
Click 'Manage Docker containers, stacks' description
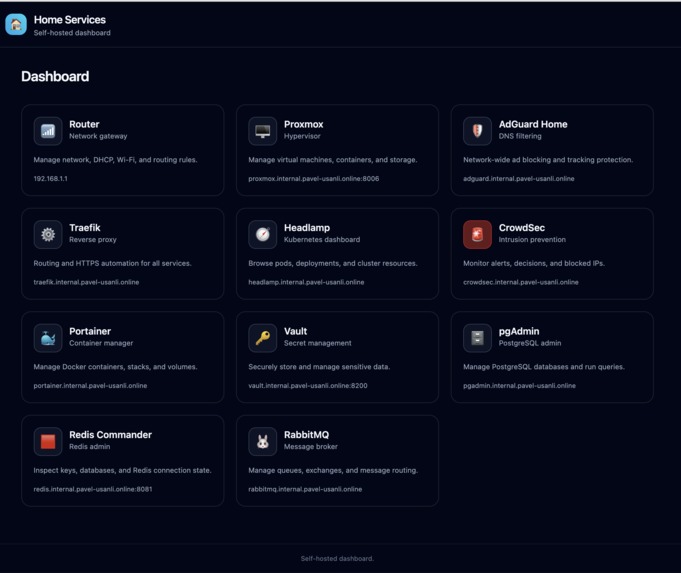pyautogui.click(x=116, y=367)
